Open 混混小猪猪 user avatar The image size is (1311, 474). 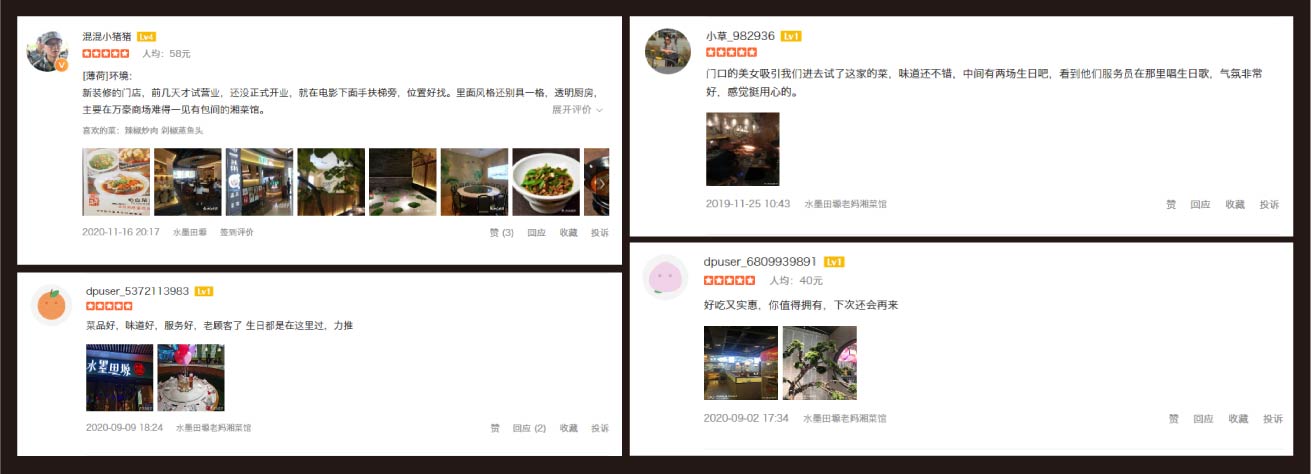47,51
